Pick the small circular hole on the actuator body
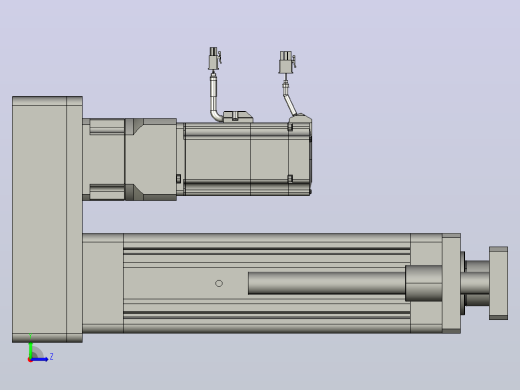This screenshot has width=520, height=390. [219, 283]
